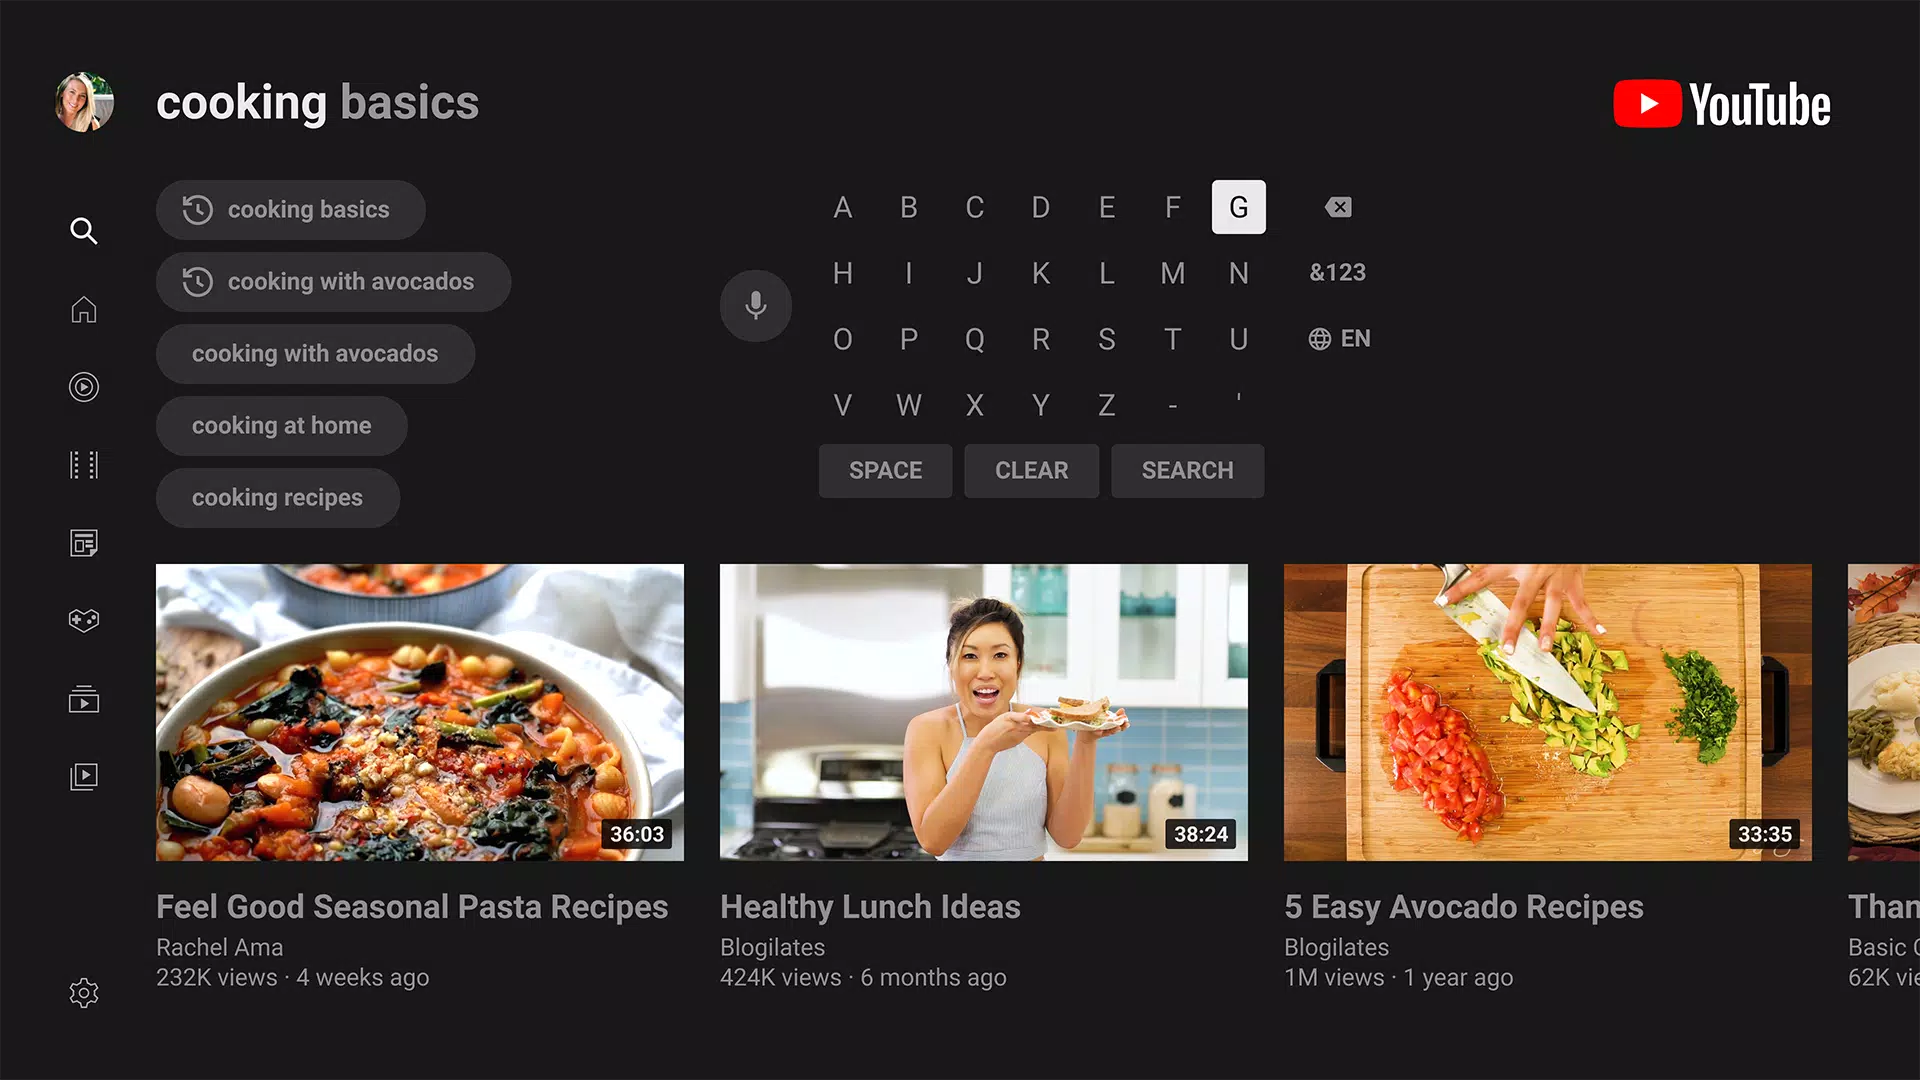Open the YouTube Home icon
Screen dimensions: 1920x1080
pyautogui.click(x=83, y=309)
